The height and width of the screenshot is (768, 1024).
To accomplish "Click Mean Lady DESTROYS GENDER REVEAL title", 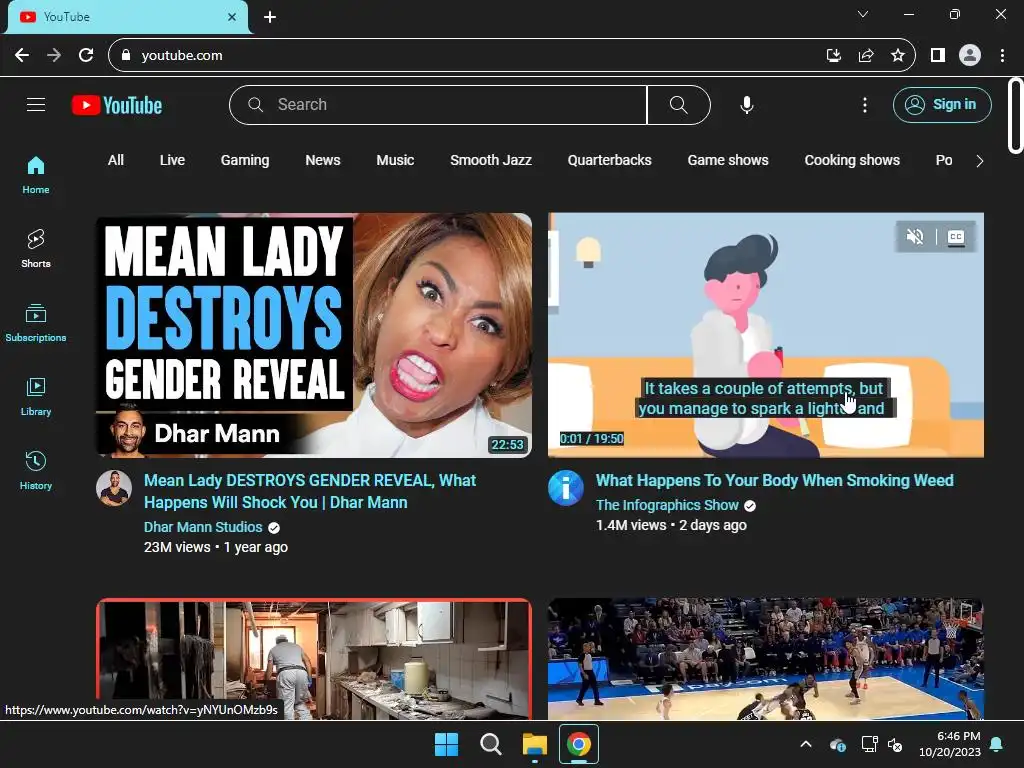I will click(310, 491).
